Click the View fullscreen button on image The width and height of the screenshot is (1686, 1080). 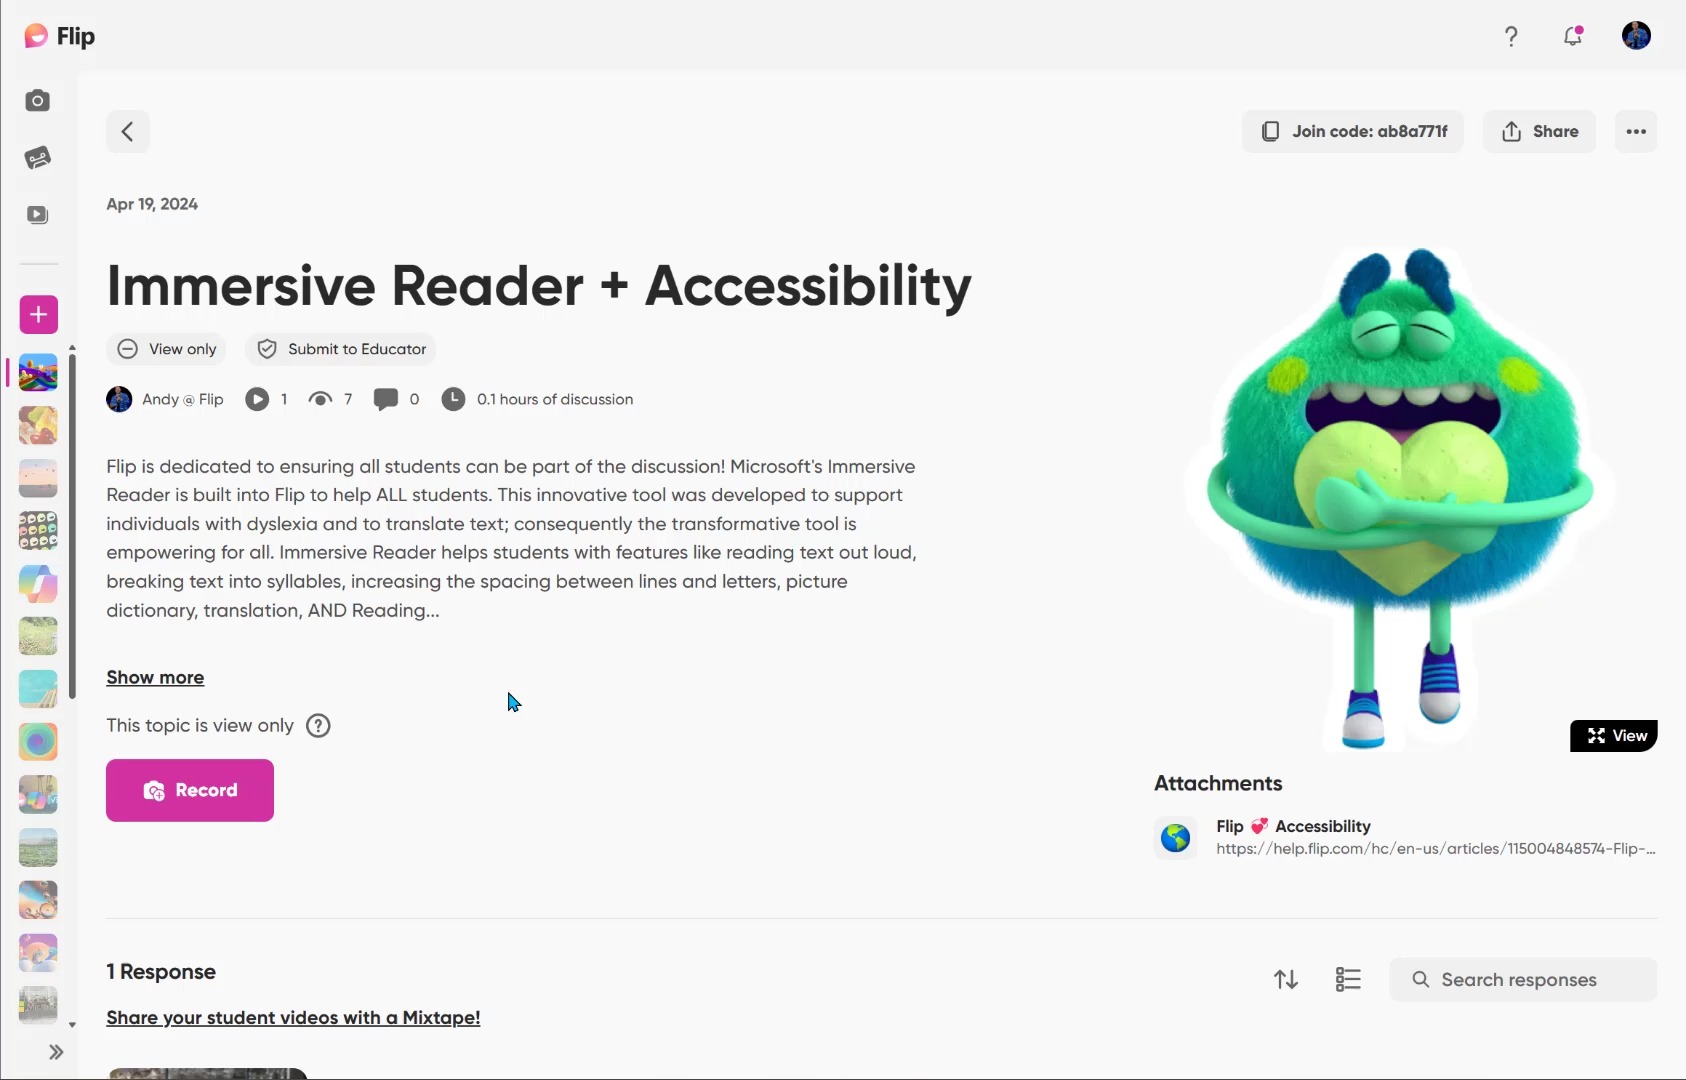1614,736
